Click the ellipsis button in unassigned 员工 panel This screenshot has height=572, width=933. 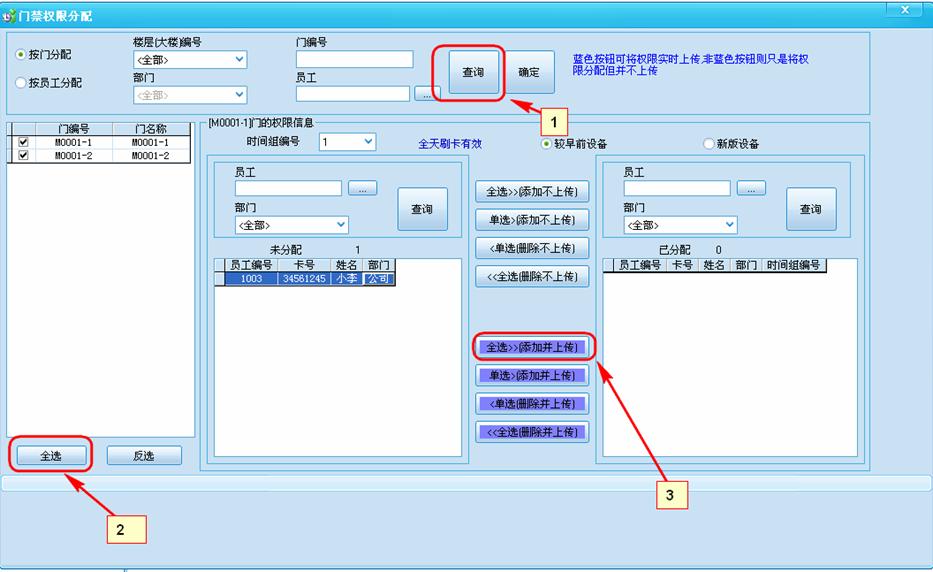click(362, 188)
